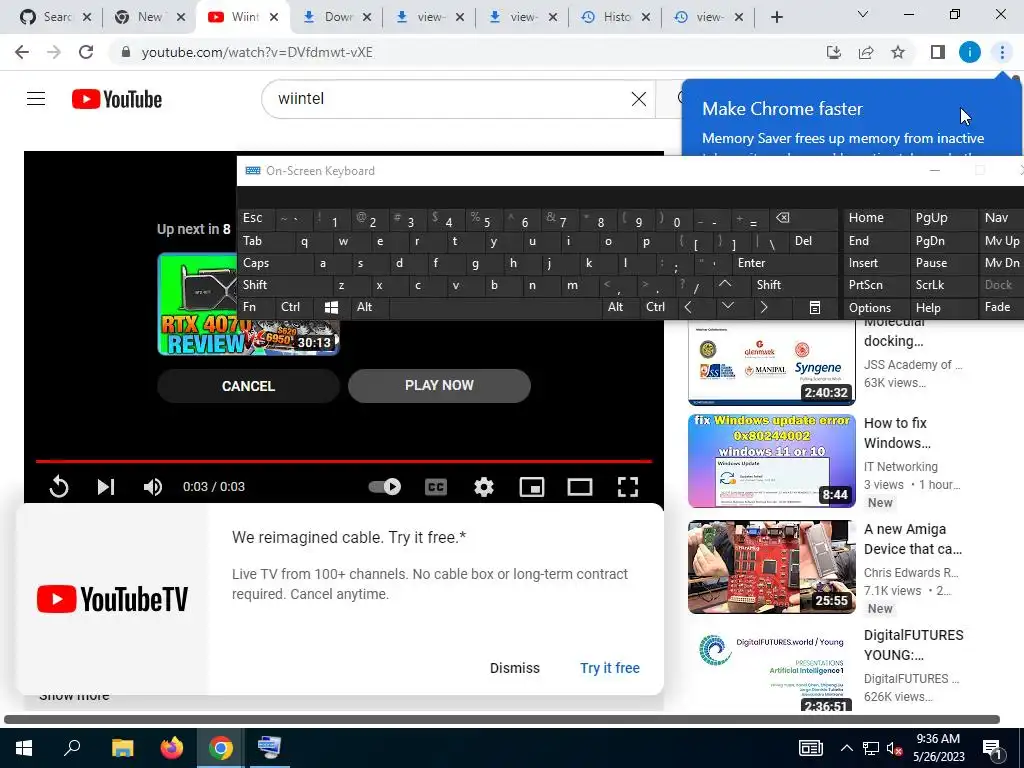Image resolution: width=1024 pixels, height=768 pixels.
Task: Click the PLAY NOW button
Action: (x=439, y=385)
